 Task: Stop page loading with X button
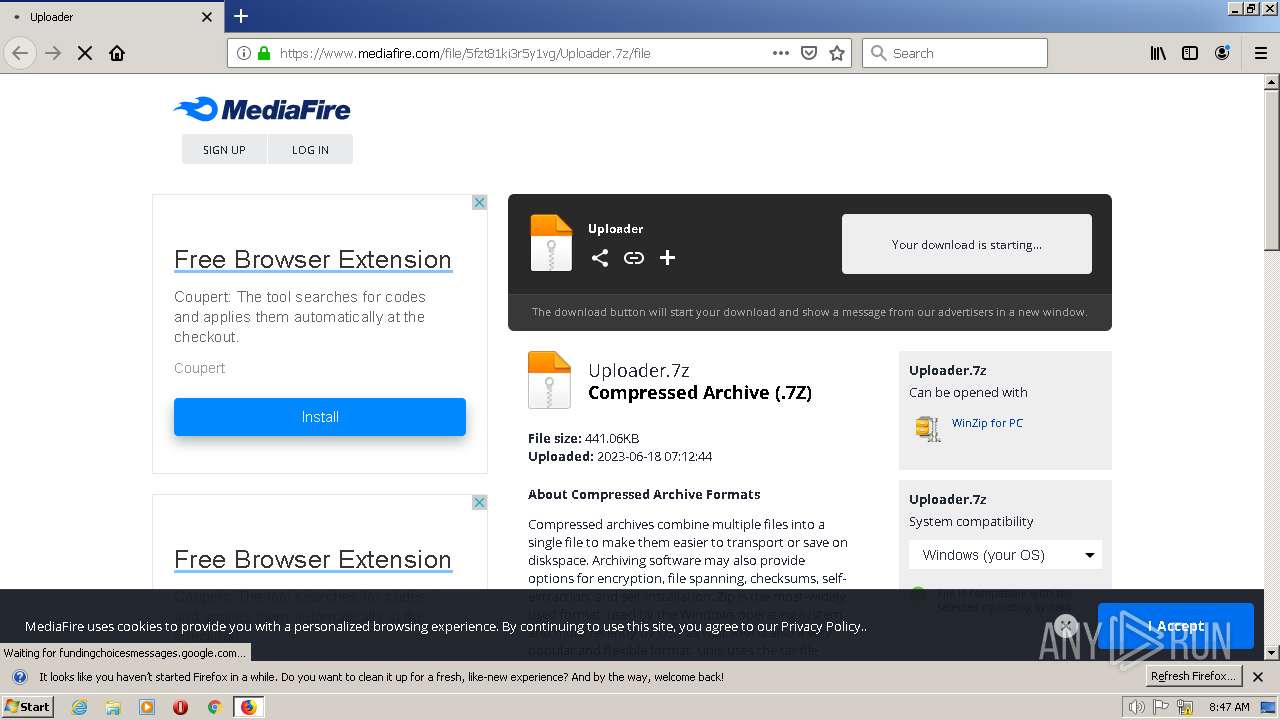coord(85,53)
